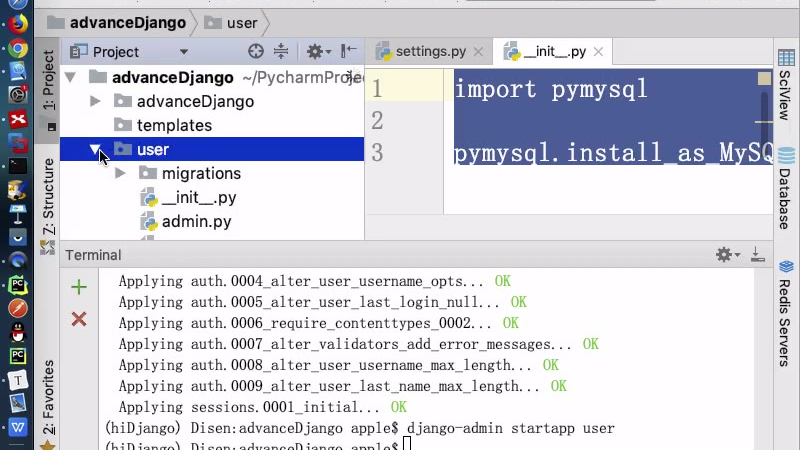
Task: Collapse the user folder tree arrow
Action: click(96, 150)
